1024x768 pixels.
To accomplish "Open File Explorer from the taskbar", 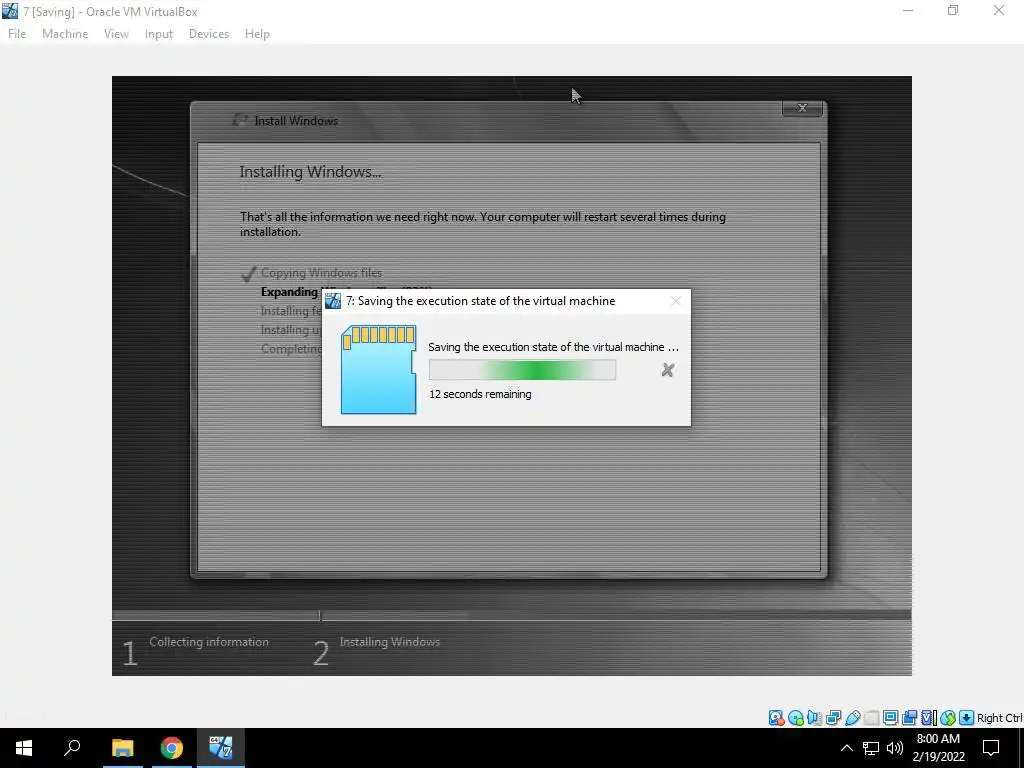I will (122, 748).
